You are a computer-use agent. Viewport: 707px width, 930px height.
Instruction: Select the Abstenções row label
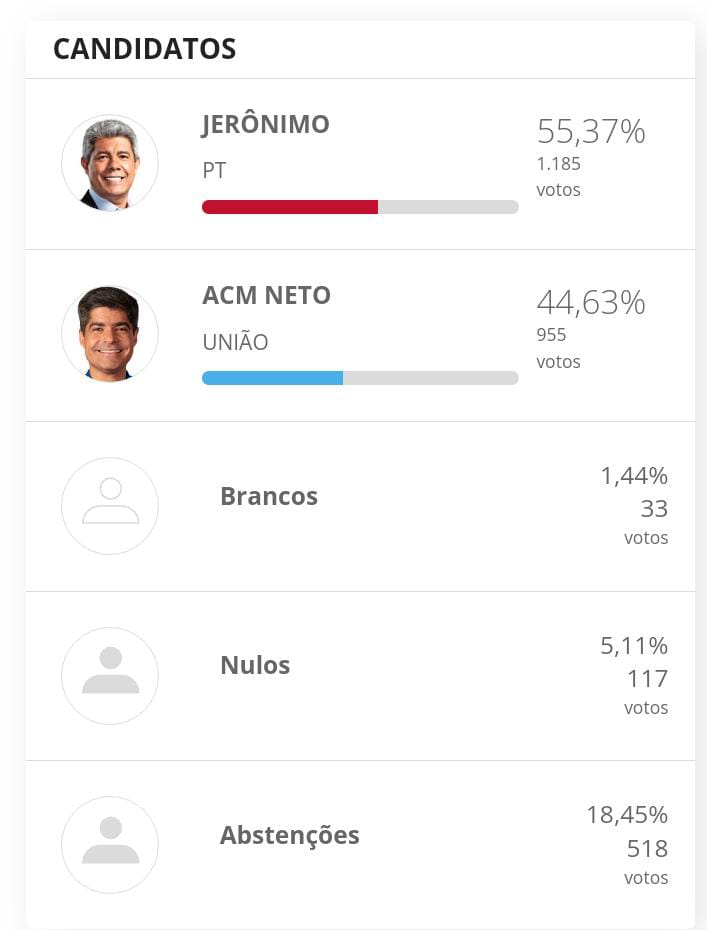tap(289, 836)
